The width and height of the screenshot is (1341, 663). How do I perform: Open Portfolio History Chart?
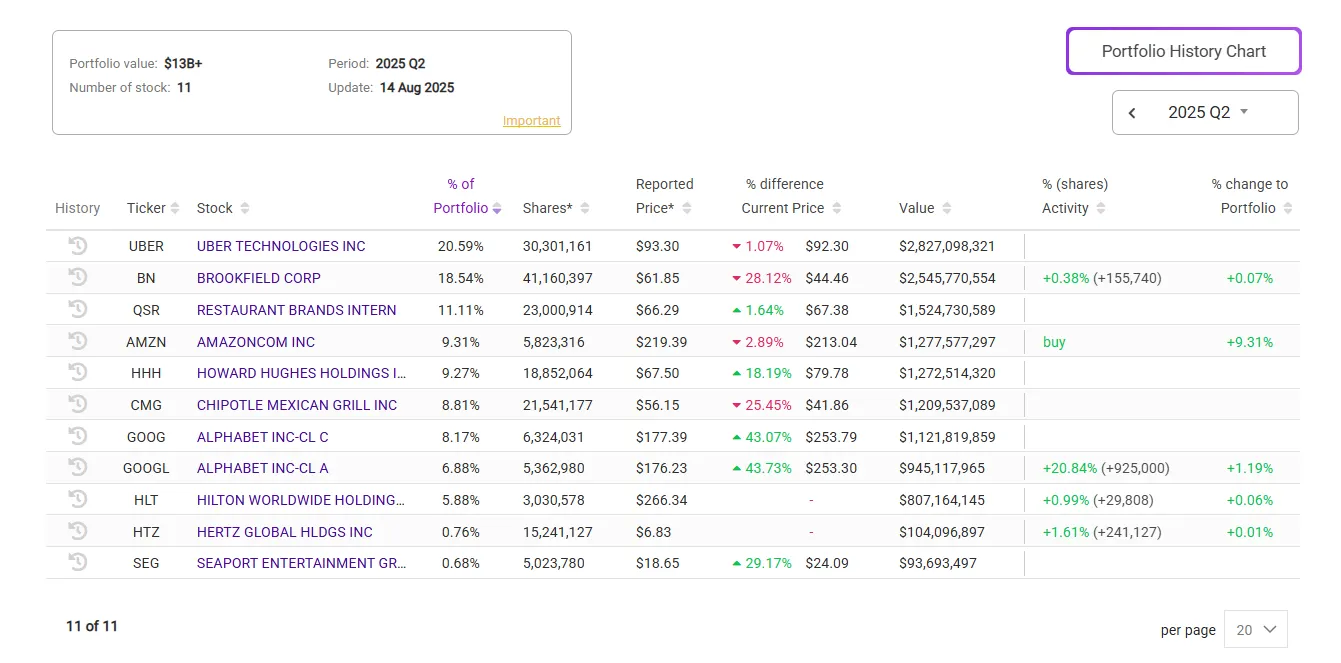click(1183, 51)
